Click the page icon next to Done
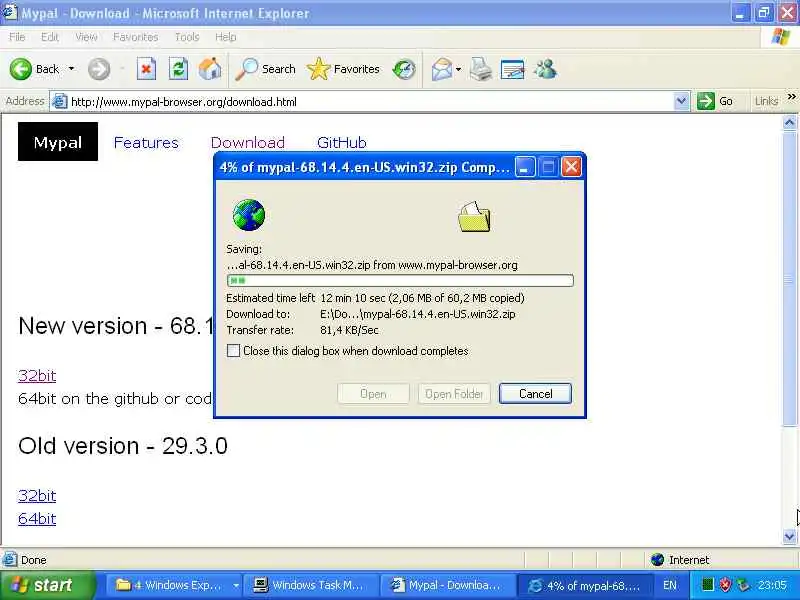 [x=10, y=560]
